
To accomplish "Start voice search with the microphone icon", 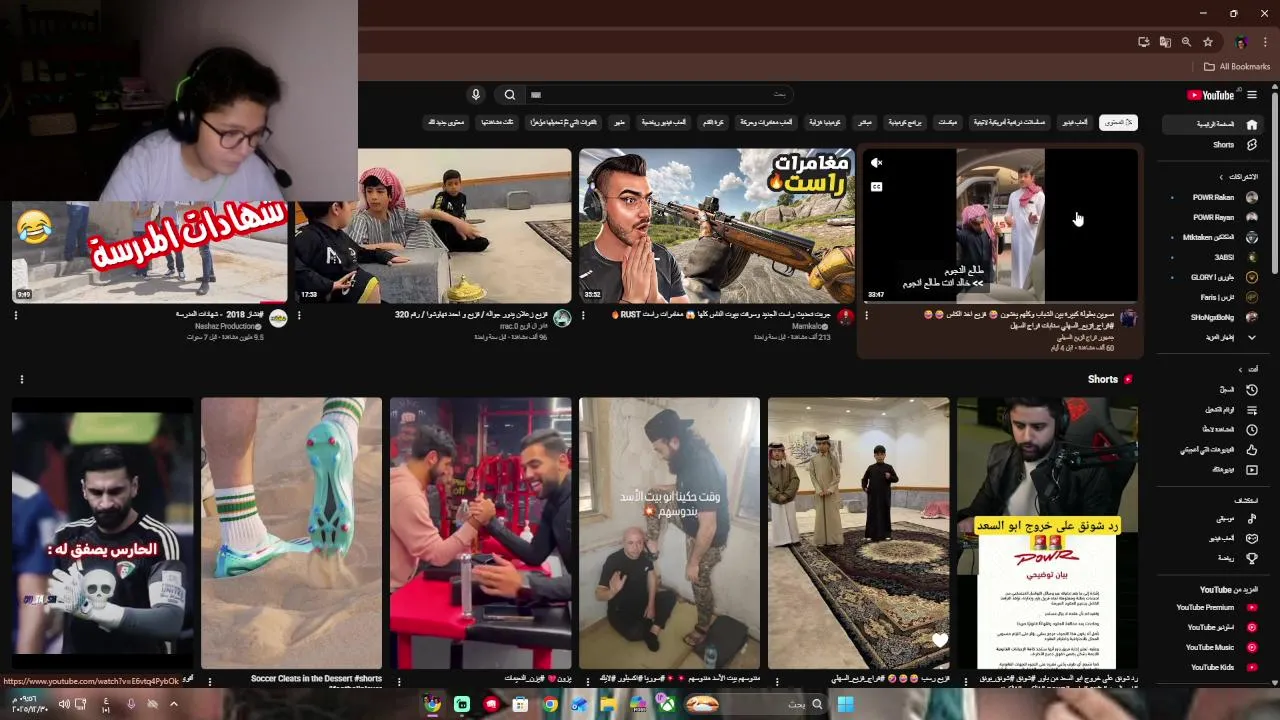I will click(476, 94).
